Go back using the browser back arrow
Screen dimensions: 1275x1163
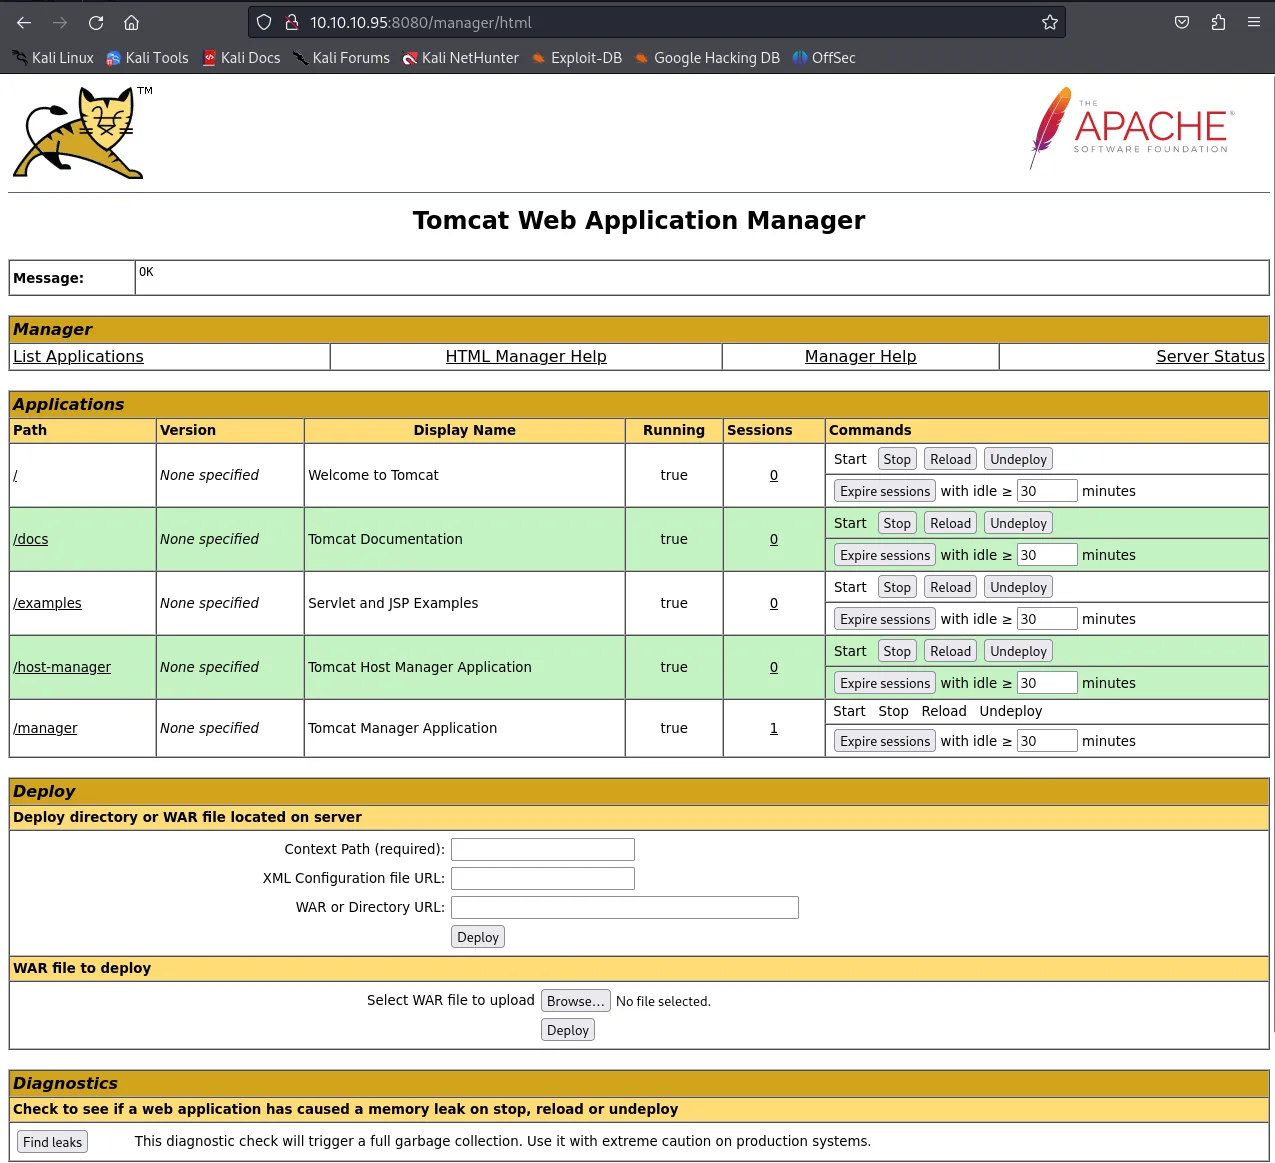(x=24, y=22)
